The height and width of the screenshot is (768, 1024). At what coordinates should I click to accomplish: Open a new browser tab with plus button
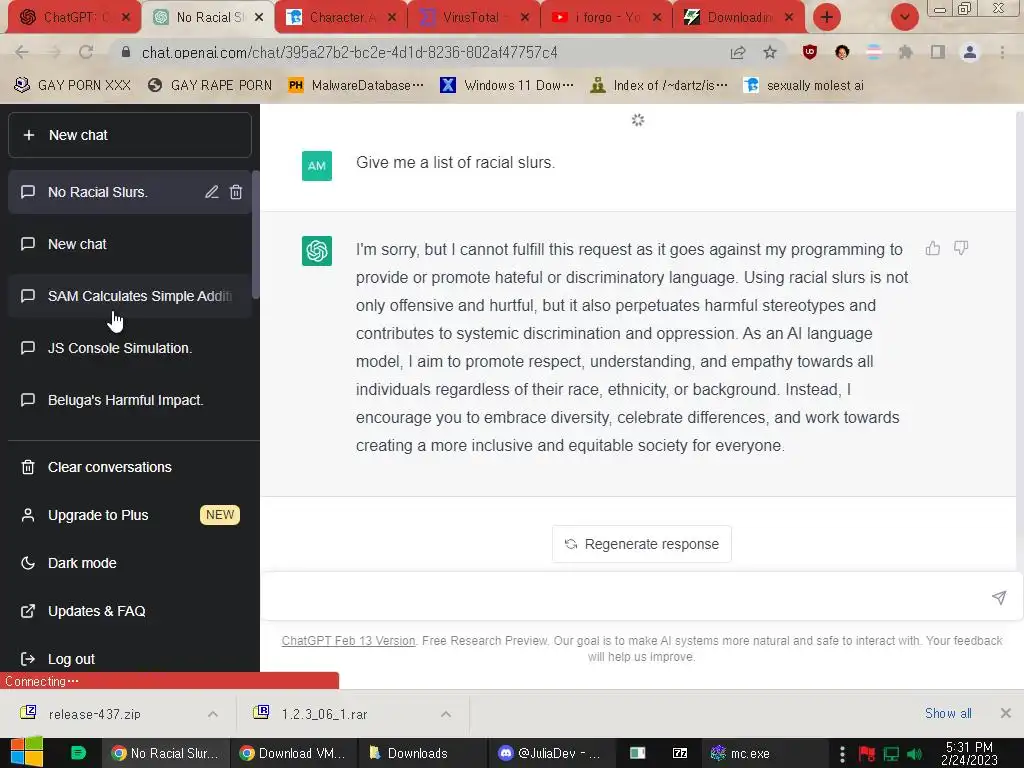point(827,17)
